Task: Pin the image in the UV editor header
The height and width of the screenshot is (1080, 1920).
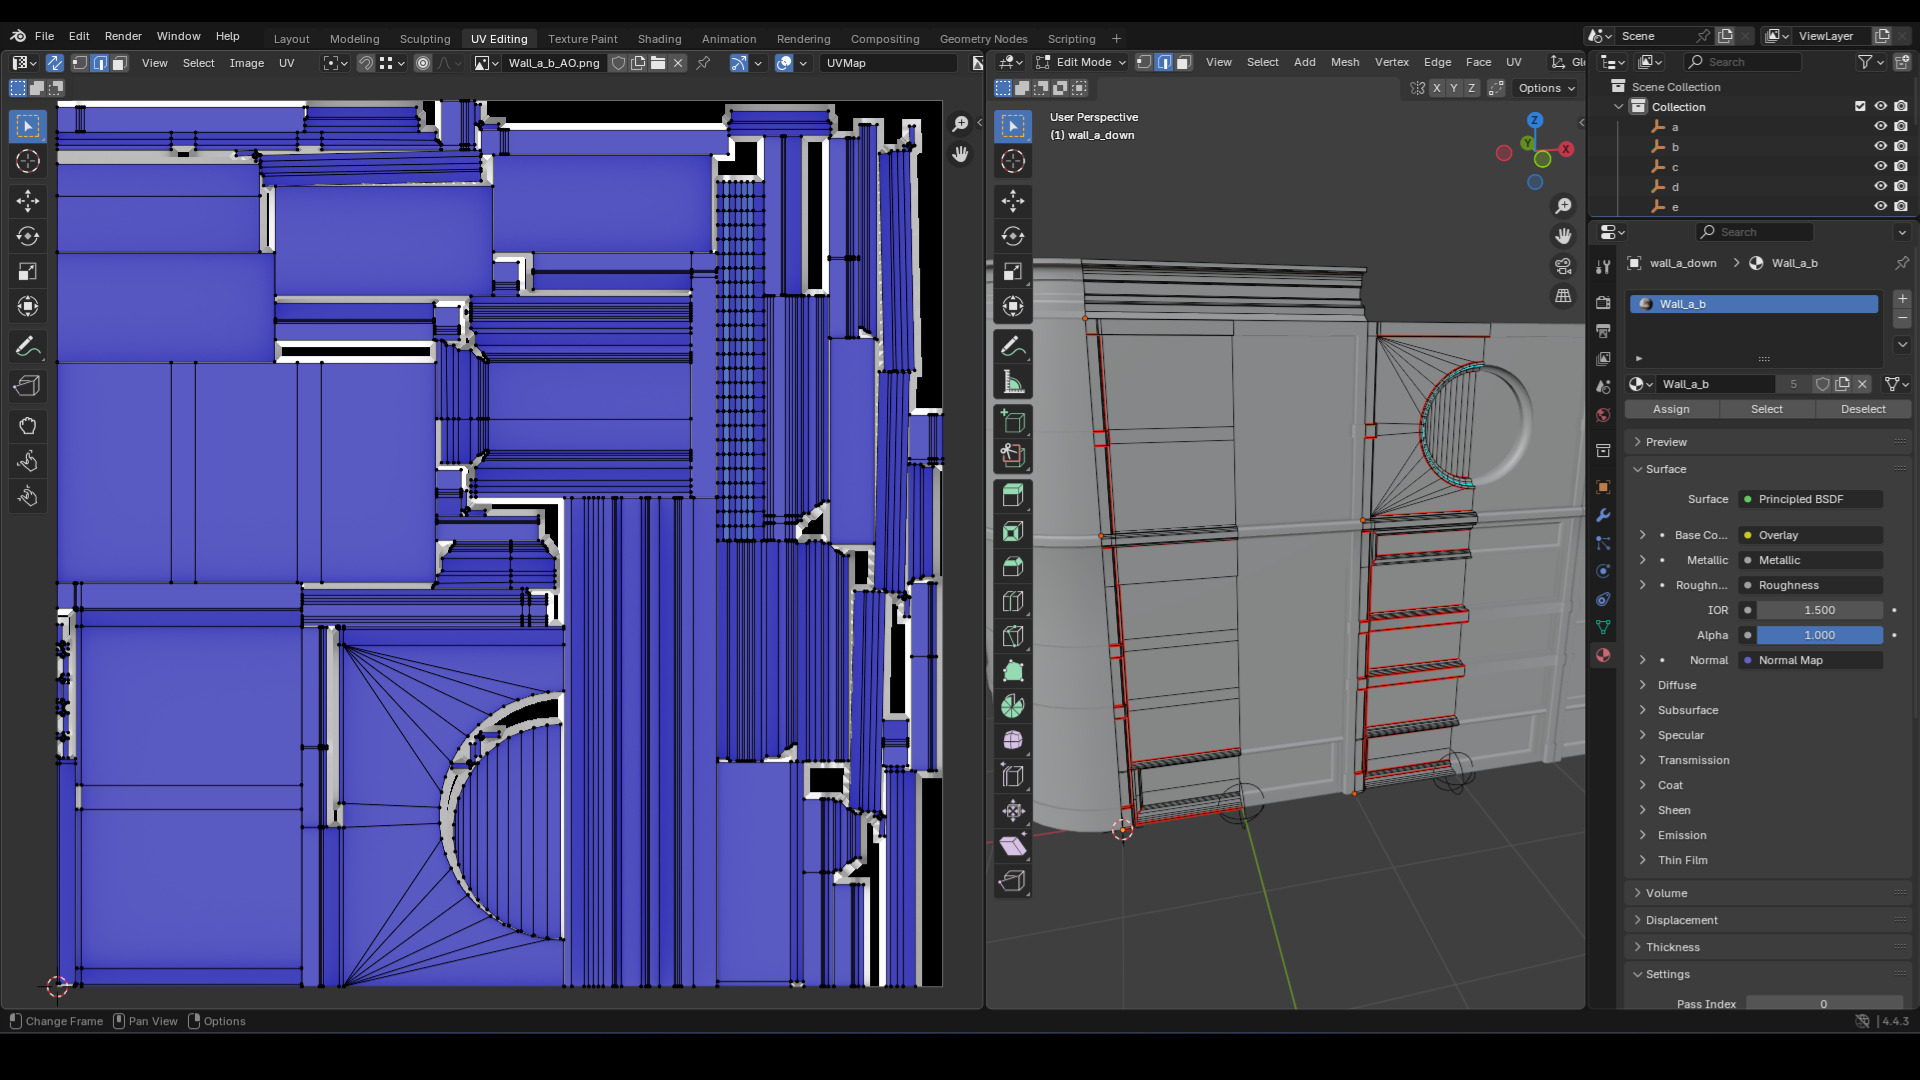Action: pos(703,63)
